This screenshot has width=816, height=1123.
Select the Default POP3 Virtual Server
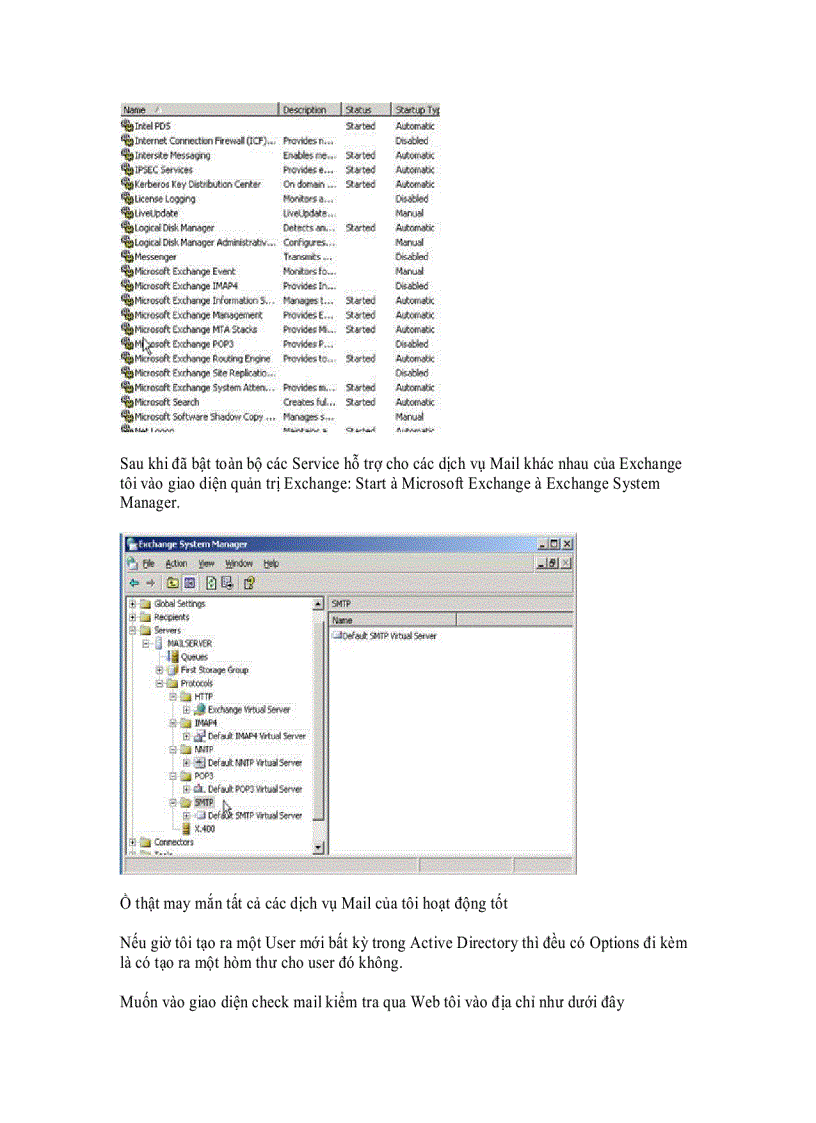click(x=255, y=789)
